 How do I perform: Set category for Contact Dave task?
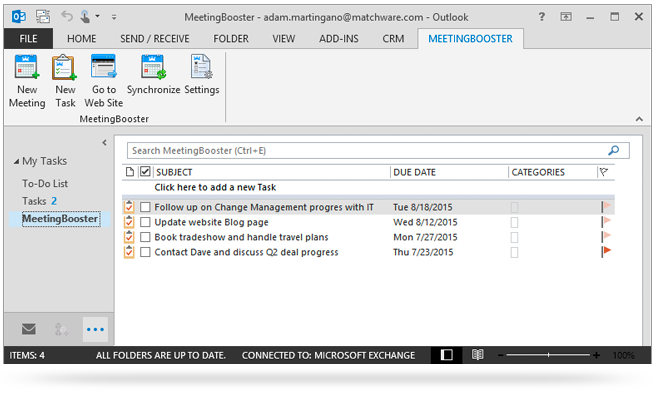click(514, 252)
